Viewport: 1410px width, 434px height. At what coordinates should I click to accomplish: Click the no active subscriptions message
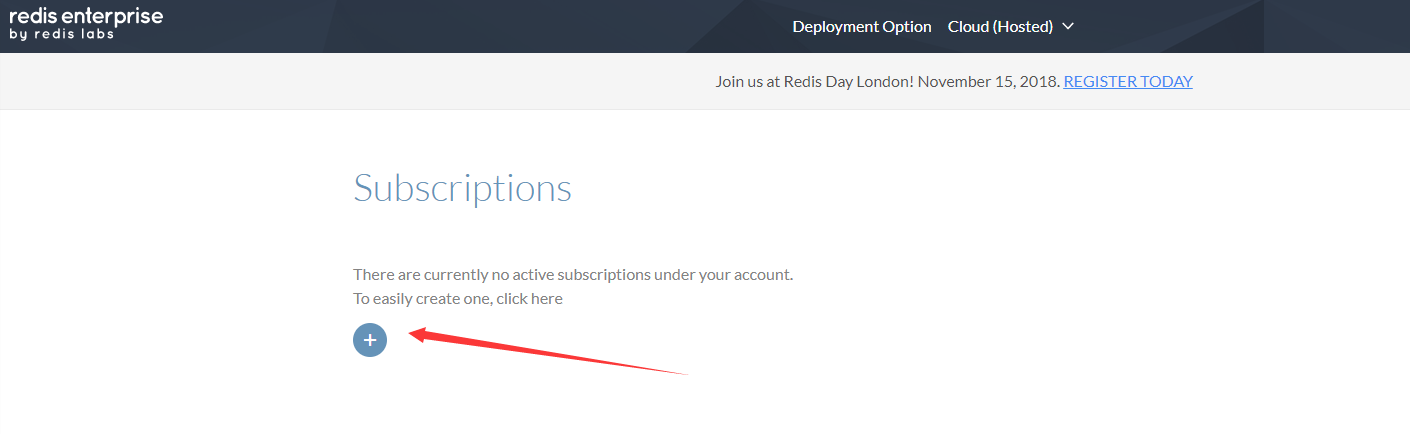point(573,274)
